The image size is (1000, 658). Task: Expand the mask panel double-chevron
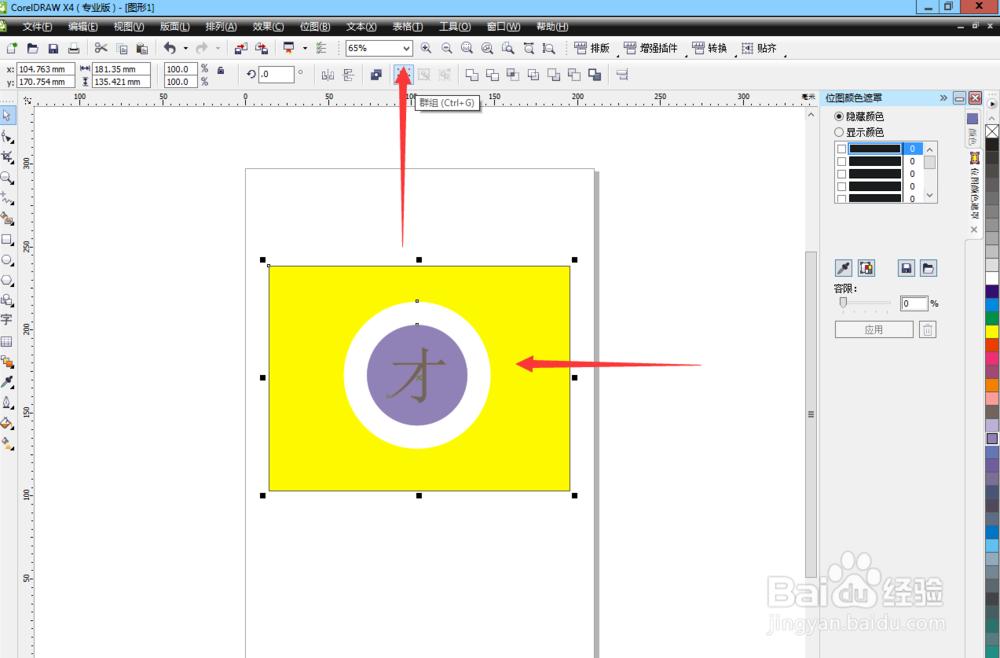(x=943, y=98)
